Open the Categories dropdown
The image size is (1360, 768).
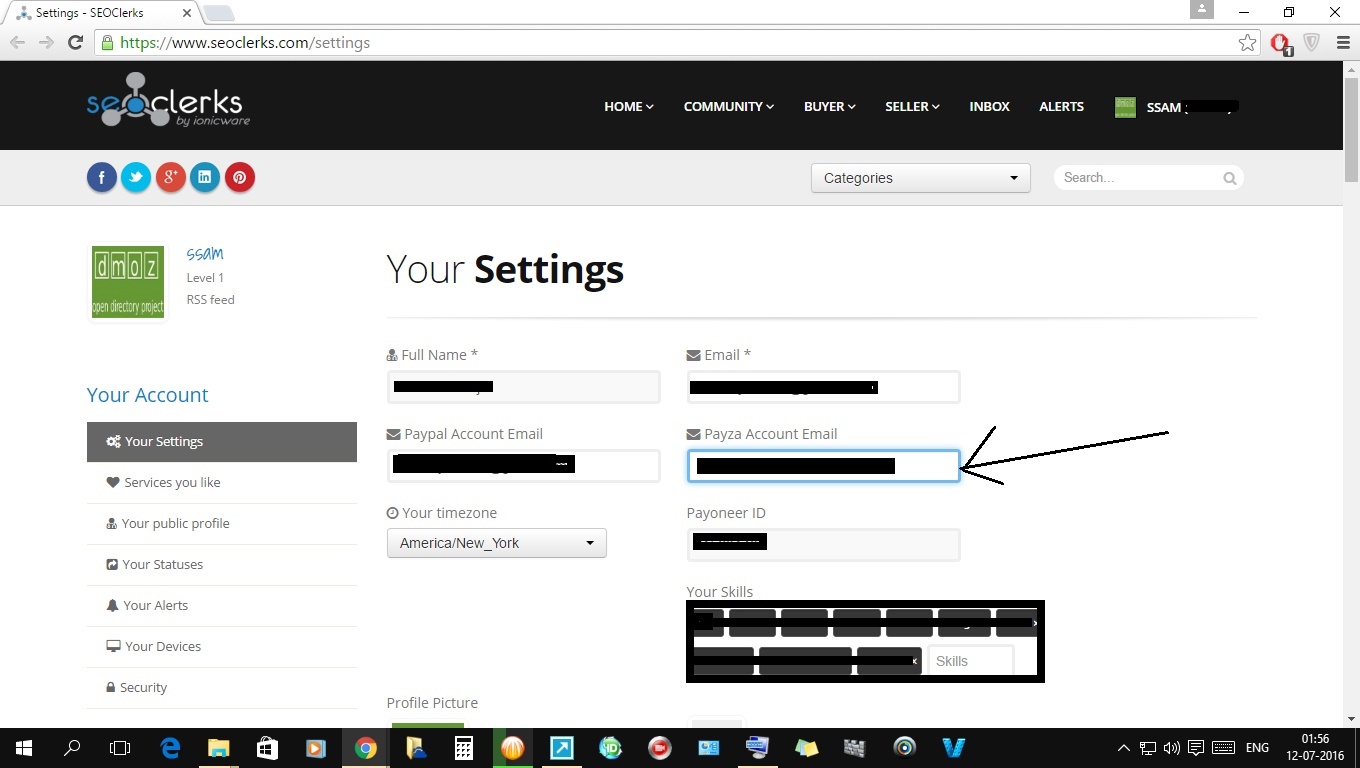(x=921, y=178)
